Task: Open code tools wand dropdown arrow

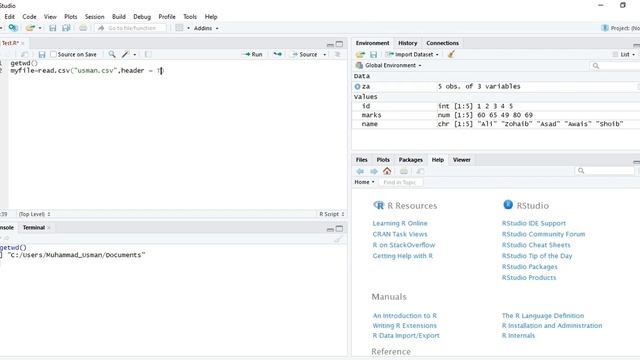Action: pyautogui.click(x=135, y=54)
